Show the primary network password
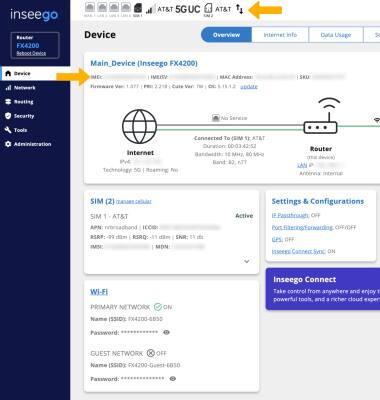The width and height of the screenshot is (380, 400). pos(167,332)
